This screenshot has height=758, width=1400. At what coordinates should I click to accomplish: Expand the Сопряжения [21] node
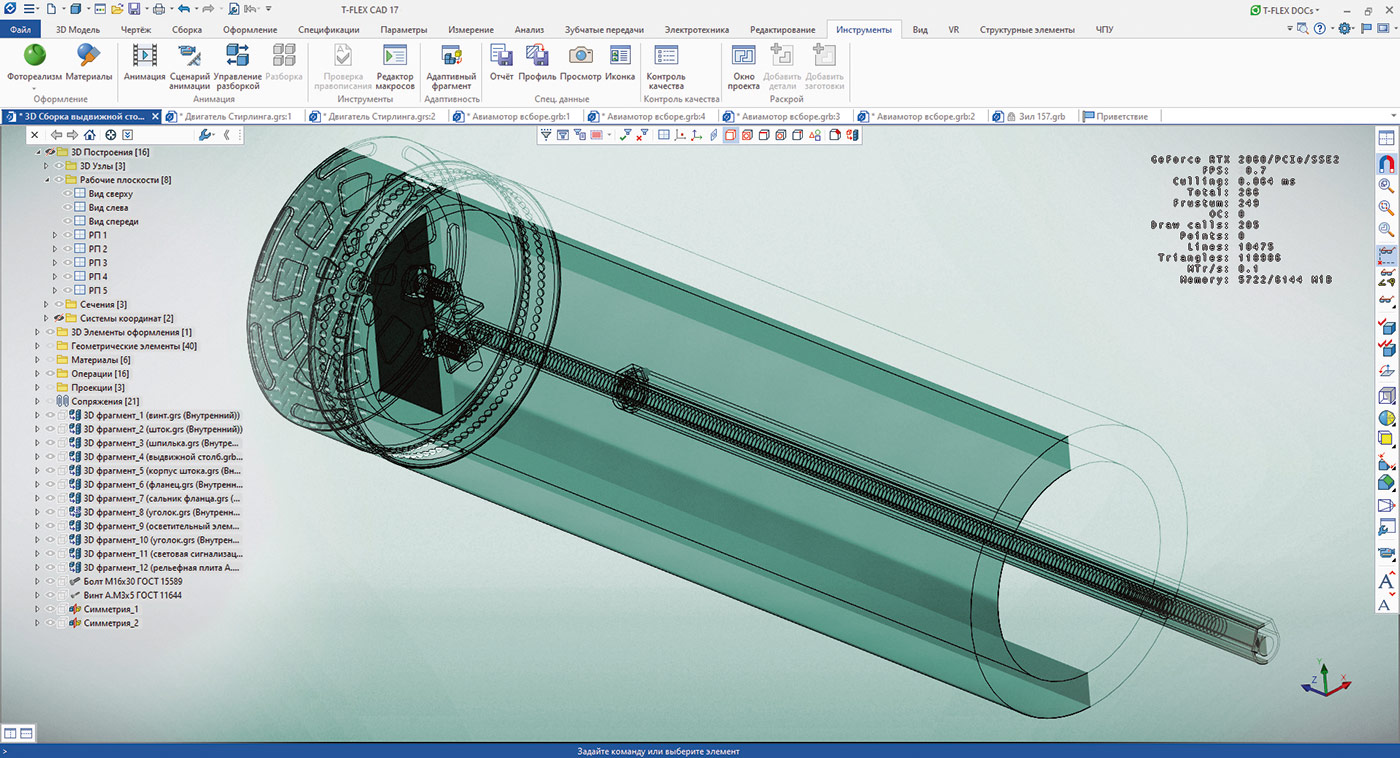point(38,401)
